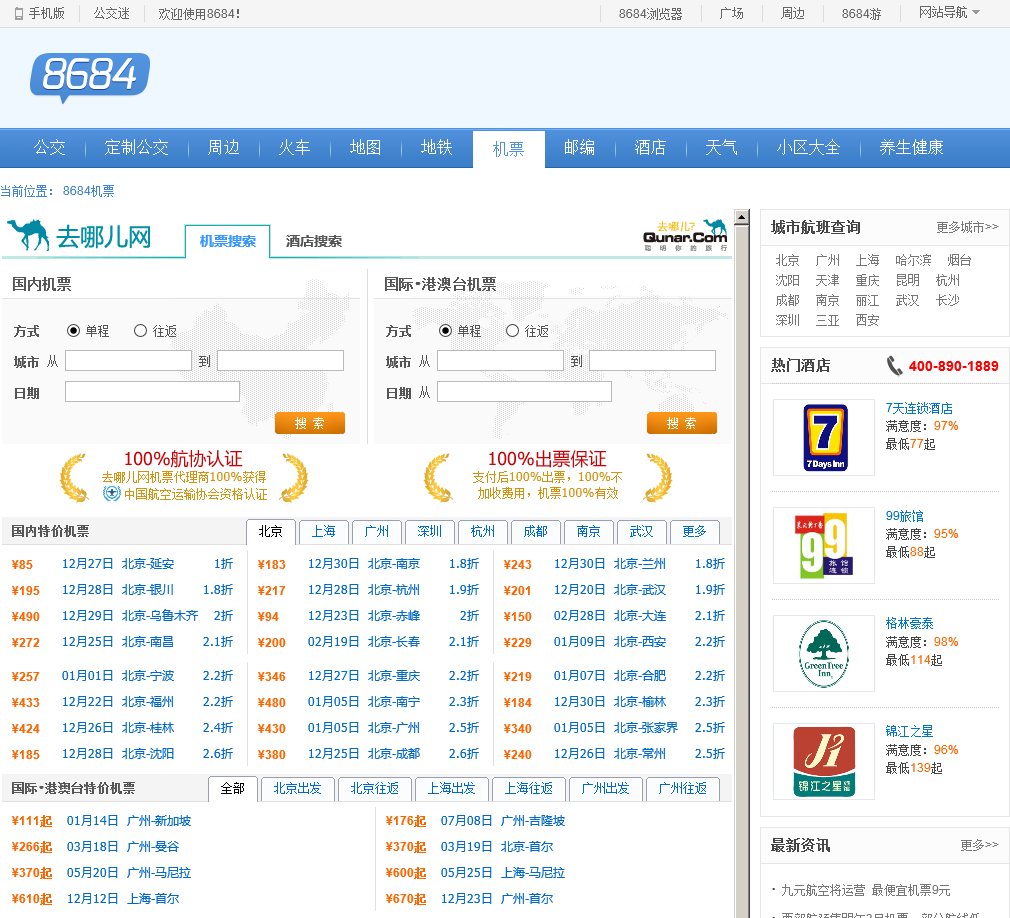The height and width of the screenshot is (918, 1010).
Task: Click 丽江 in city flight query
Action: (867, 300)
